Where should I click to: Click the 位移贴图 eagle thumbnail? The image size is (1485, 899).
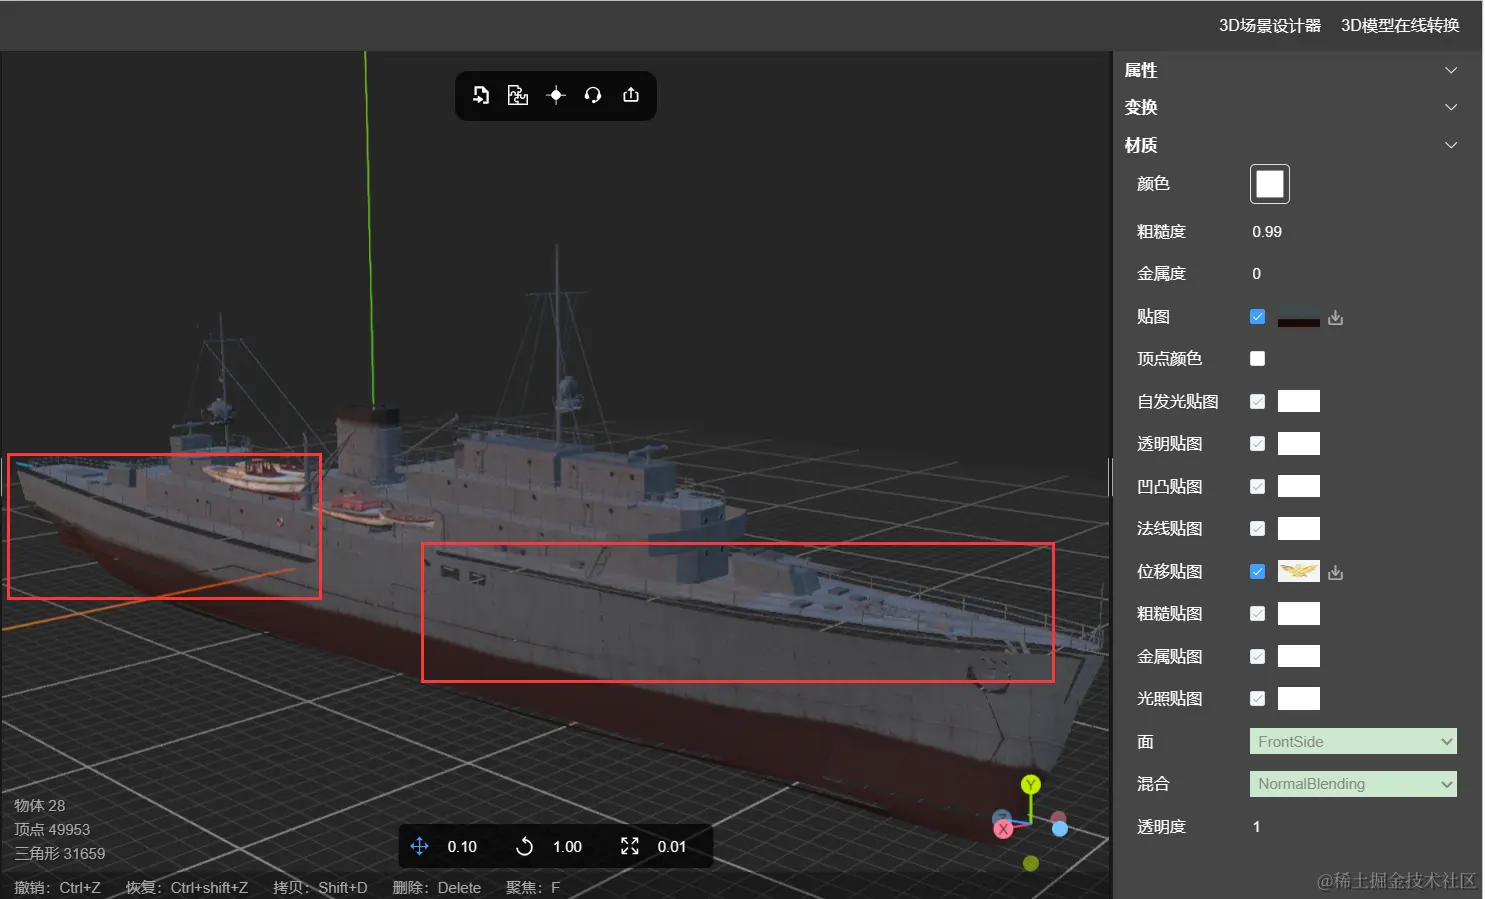(x=1299, y=572)
